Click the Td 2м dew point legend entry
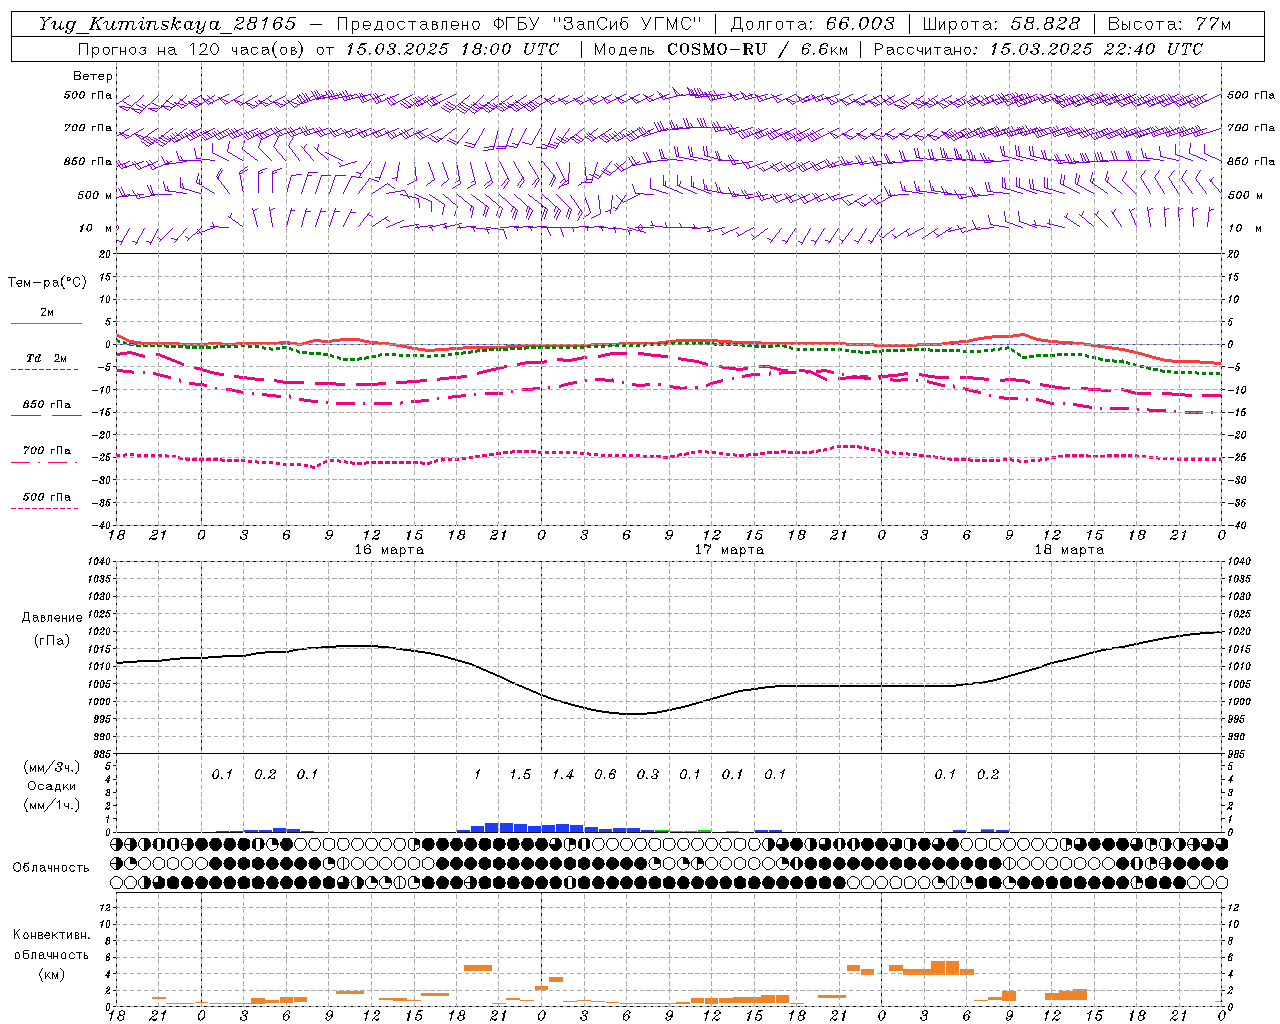 (x=47, y=358)
